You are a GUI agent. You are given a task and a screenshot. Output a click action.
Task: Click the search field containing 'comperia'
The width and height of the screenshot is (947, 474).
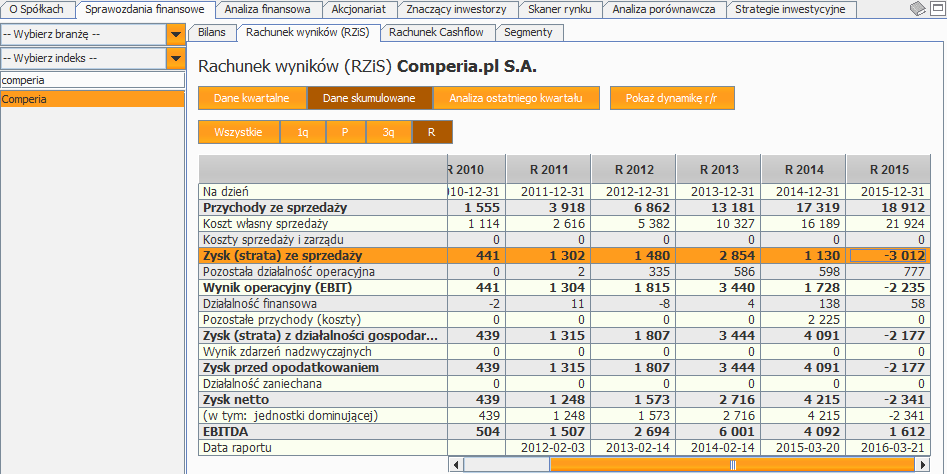(x=92, y=80)
